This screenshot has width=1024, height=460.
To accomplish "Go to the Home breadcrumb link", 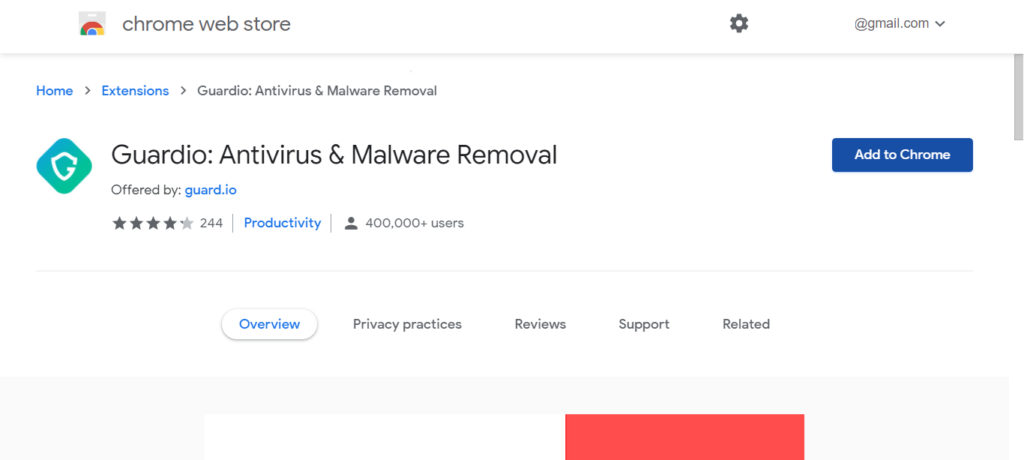I will pos(54,91).
